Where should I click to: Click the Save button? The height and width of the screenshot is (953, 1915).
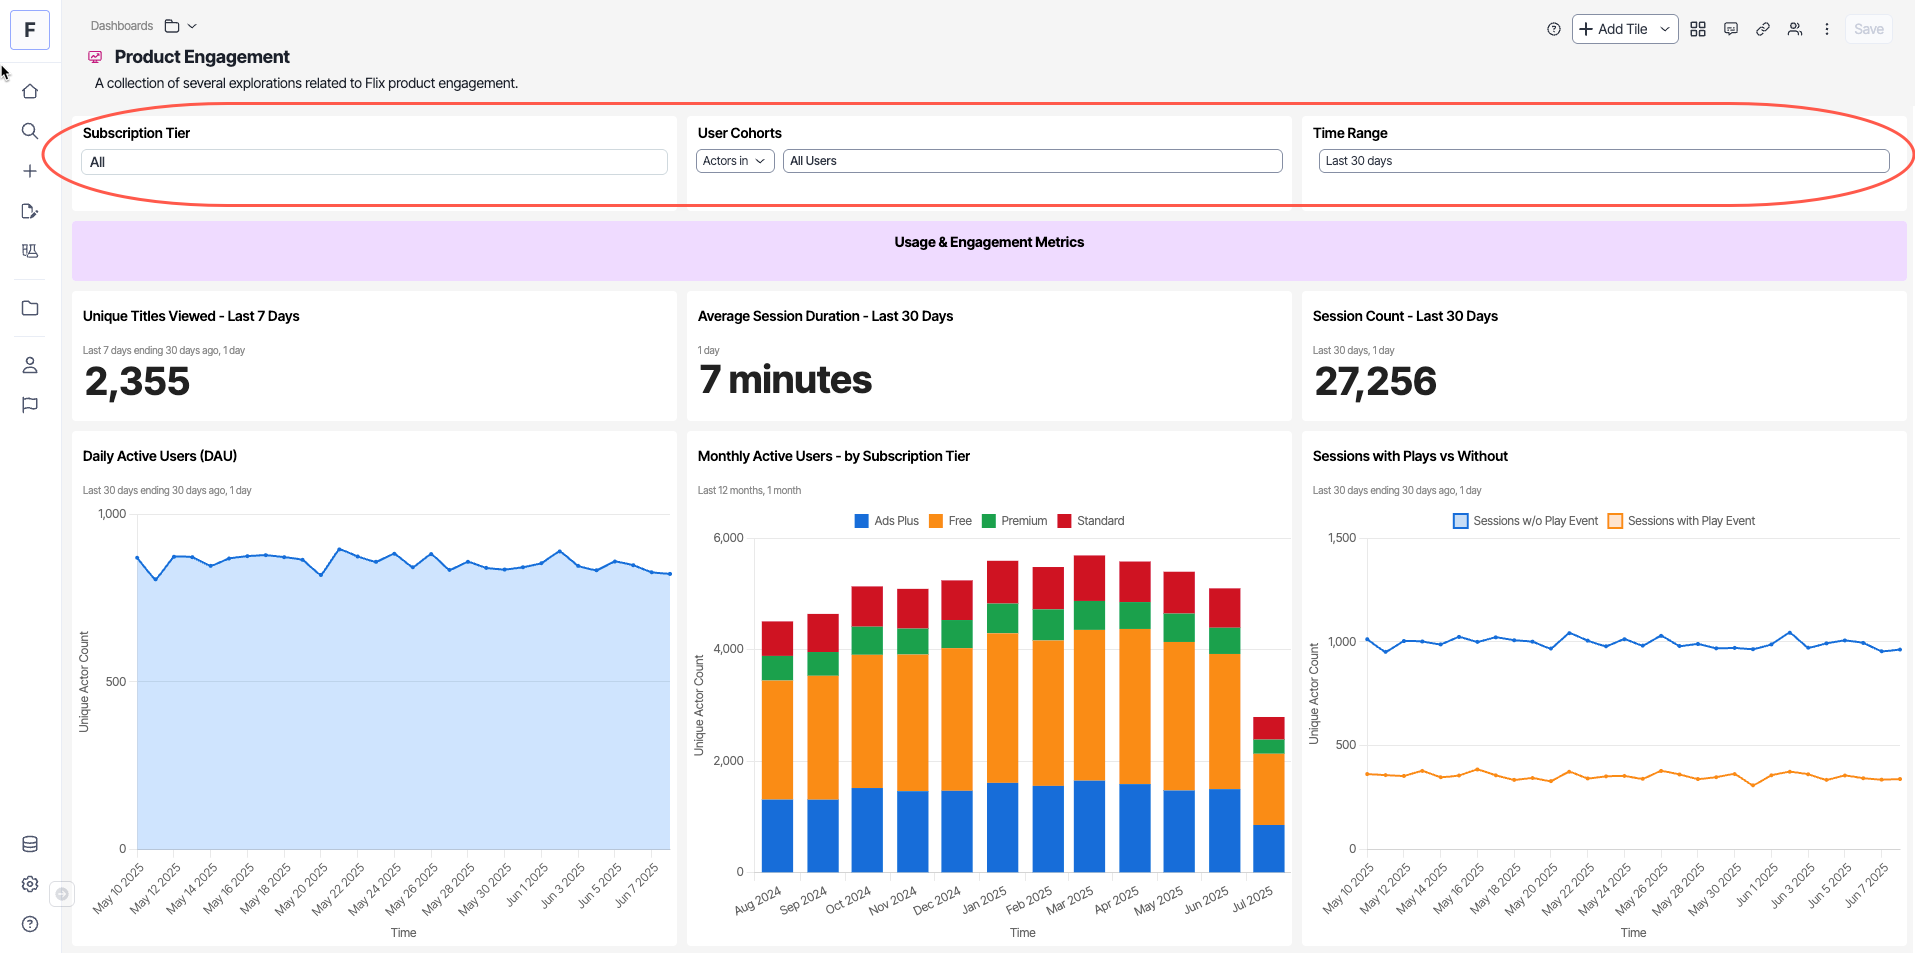[x=1868, y=29]
